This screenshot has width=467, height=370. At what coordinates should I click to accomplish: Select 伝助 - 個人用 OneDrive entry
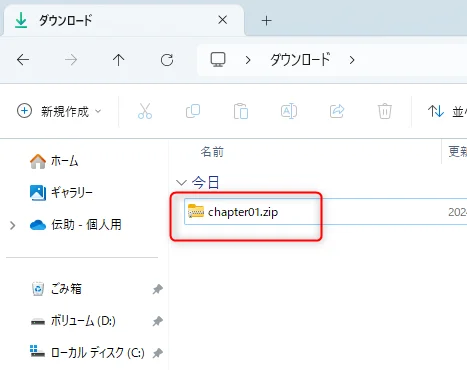click(x=76, y=225)
